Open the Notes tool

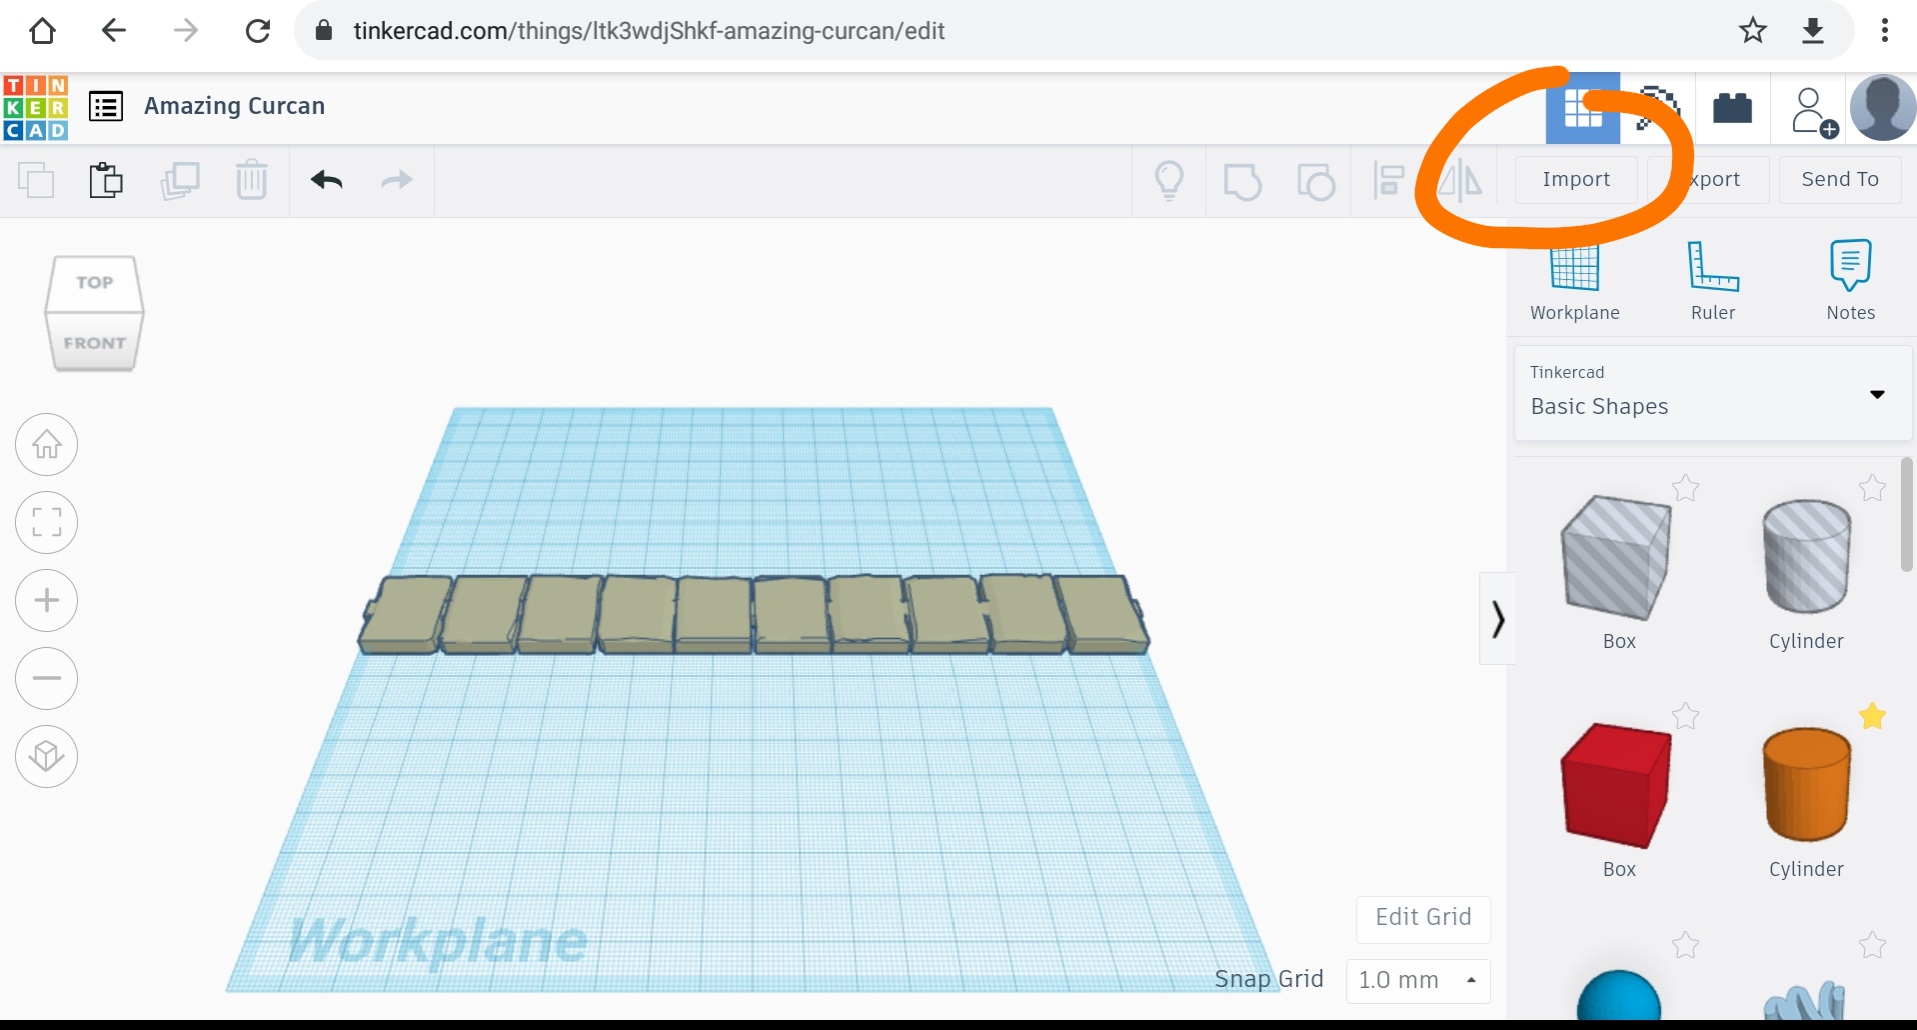coord(1850,280)
